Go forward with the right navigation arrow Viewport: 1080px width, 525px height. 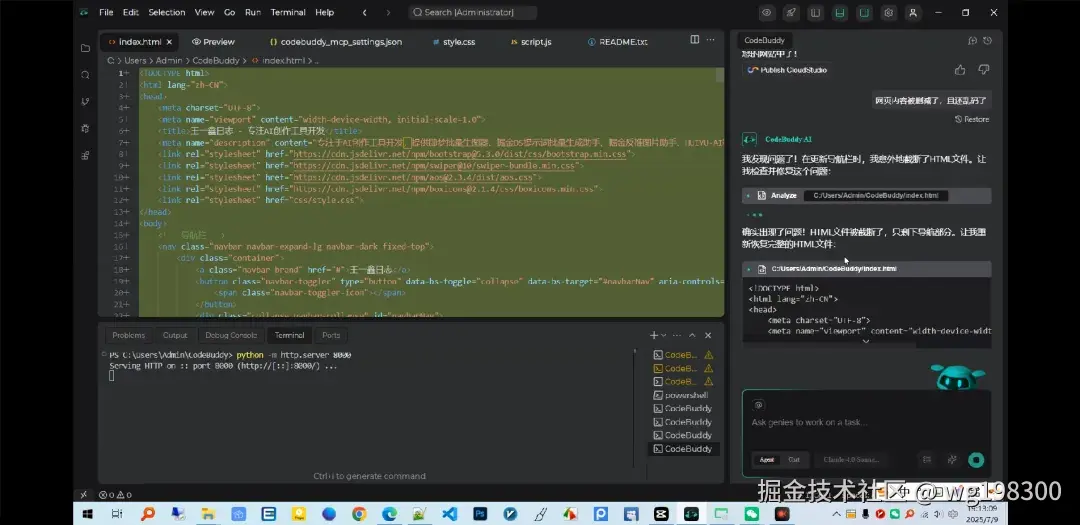pos(388,12)
